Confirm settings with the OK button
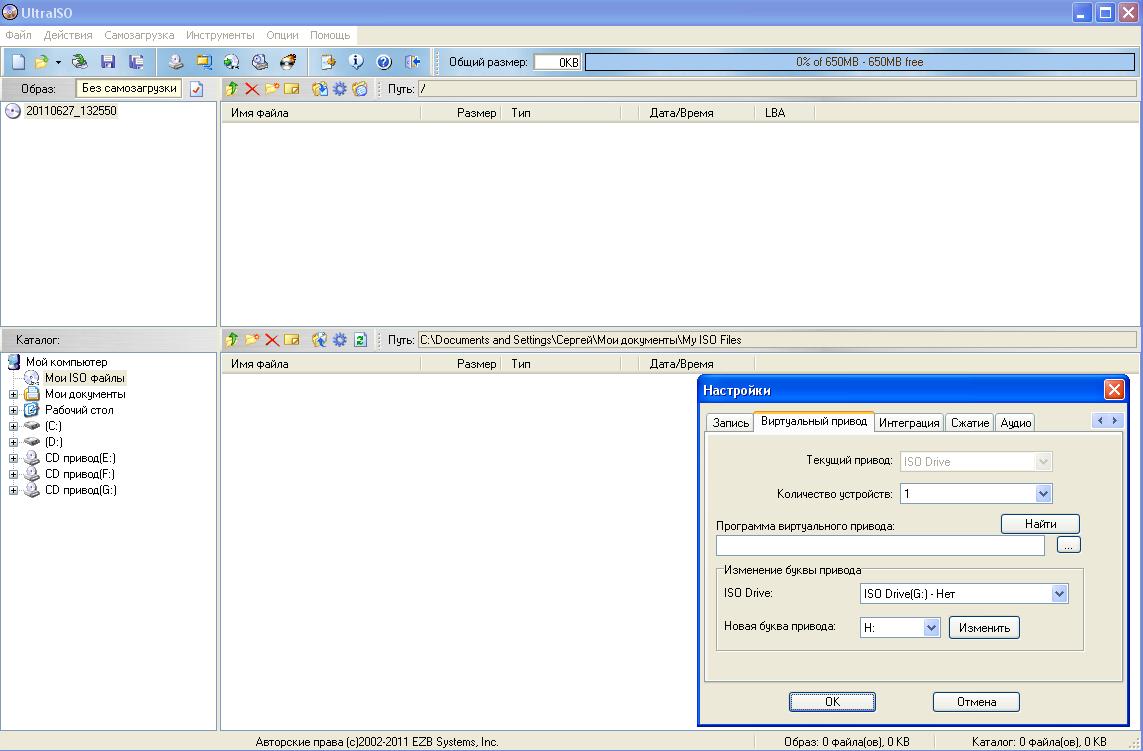The height and width of the screenshot is (751, 1143). tap(832, 702)
